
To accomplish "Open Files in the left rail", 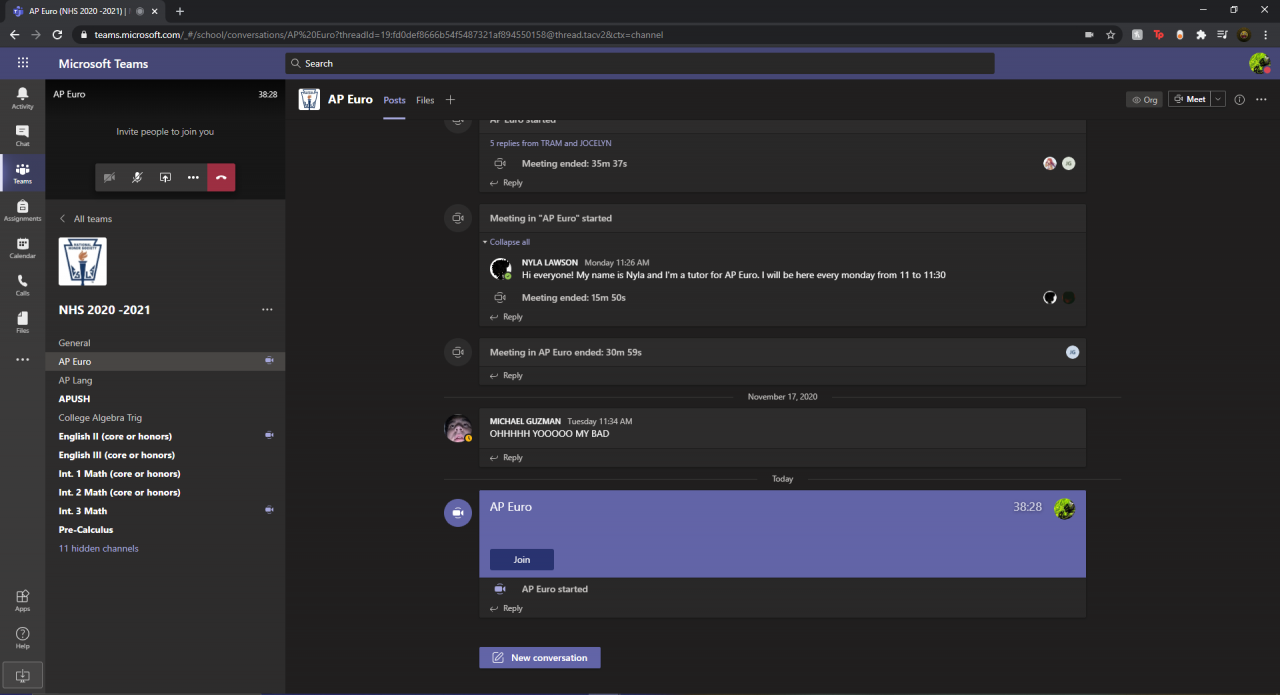I will pyautogui.click(x=22, y=322).
